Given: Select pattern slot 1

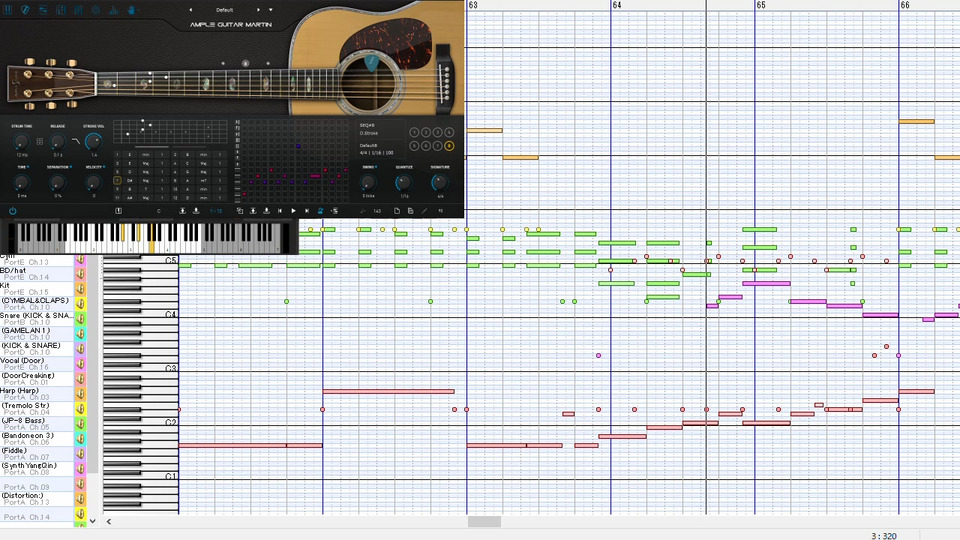Looking at the screenshot, I should click(414, 132).
